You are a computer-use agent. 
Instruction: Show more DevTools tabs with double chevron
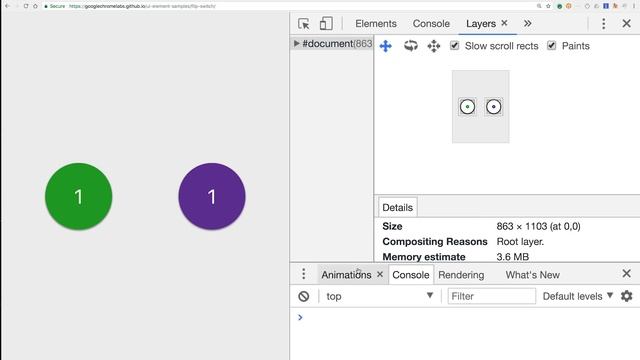(x=528, y=24)
